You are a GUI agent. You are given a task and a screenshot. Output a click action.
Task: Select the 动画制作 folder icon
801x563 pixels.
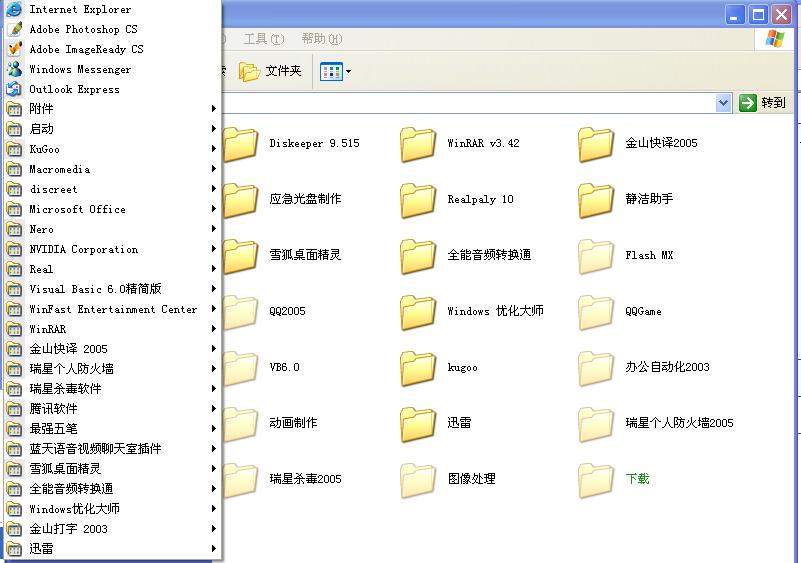pyautogui.click(x=240, y=424)
